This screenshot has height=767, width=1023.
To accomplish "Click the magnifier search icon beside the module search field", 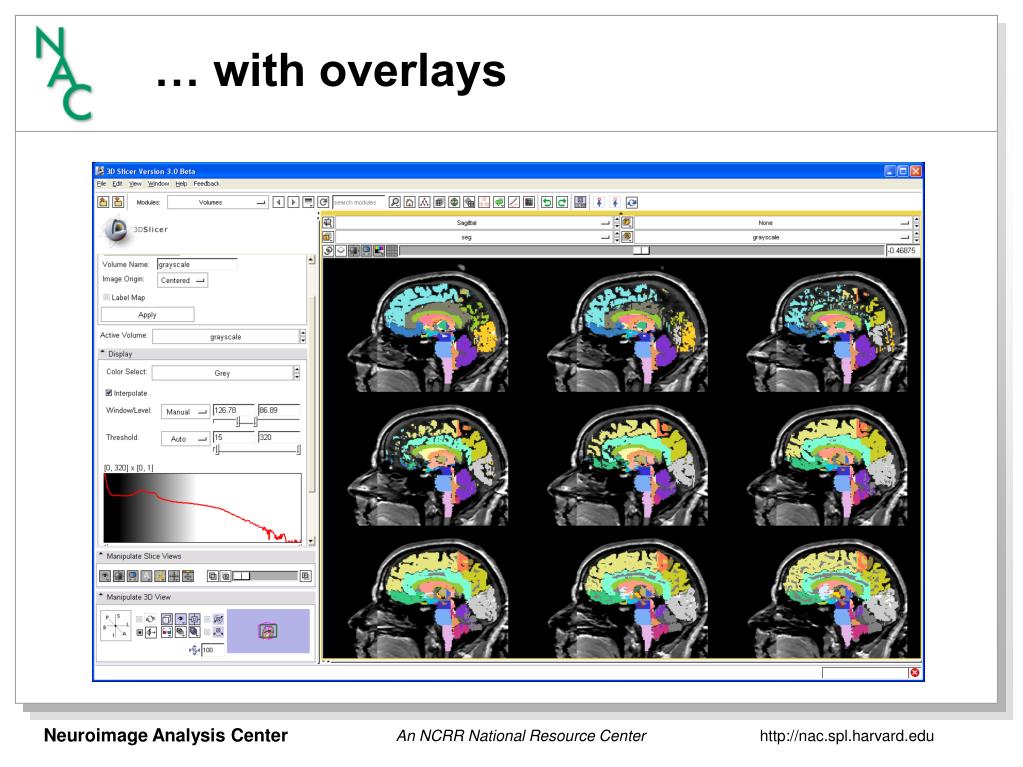I will pyautogui.click(x=395, y=202).
